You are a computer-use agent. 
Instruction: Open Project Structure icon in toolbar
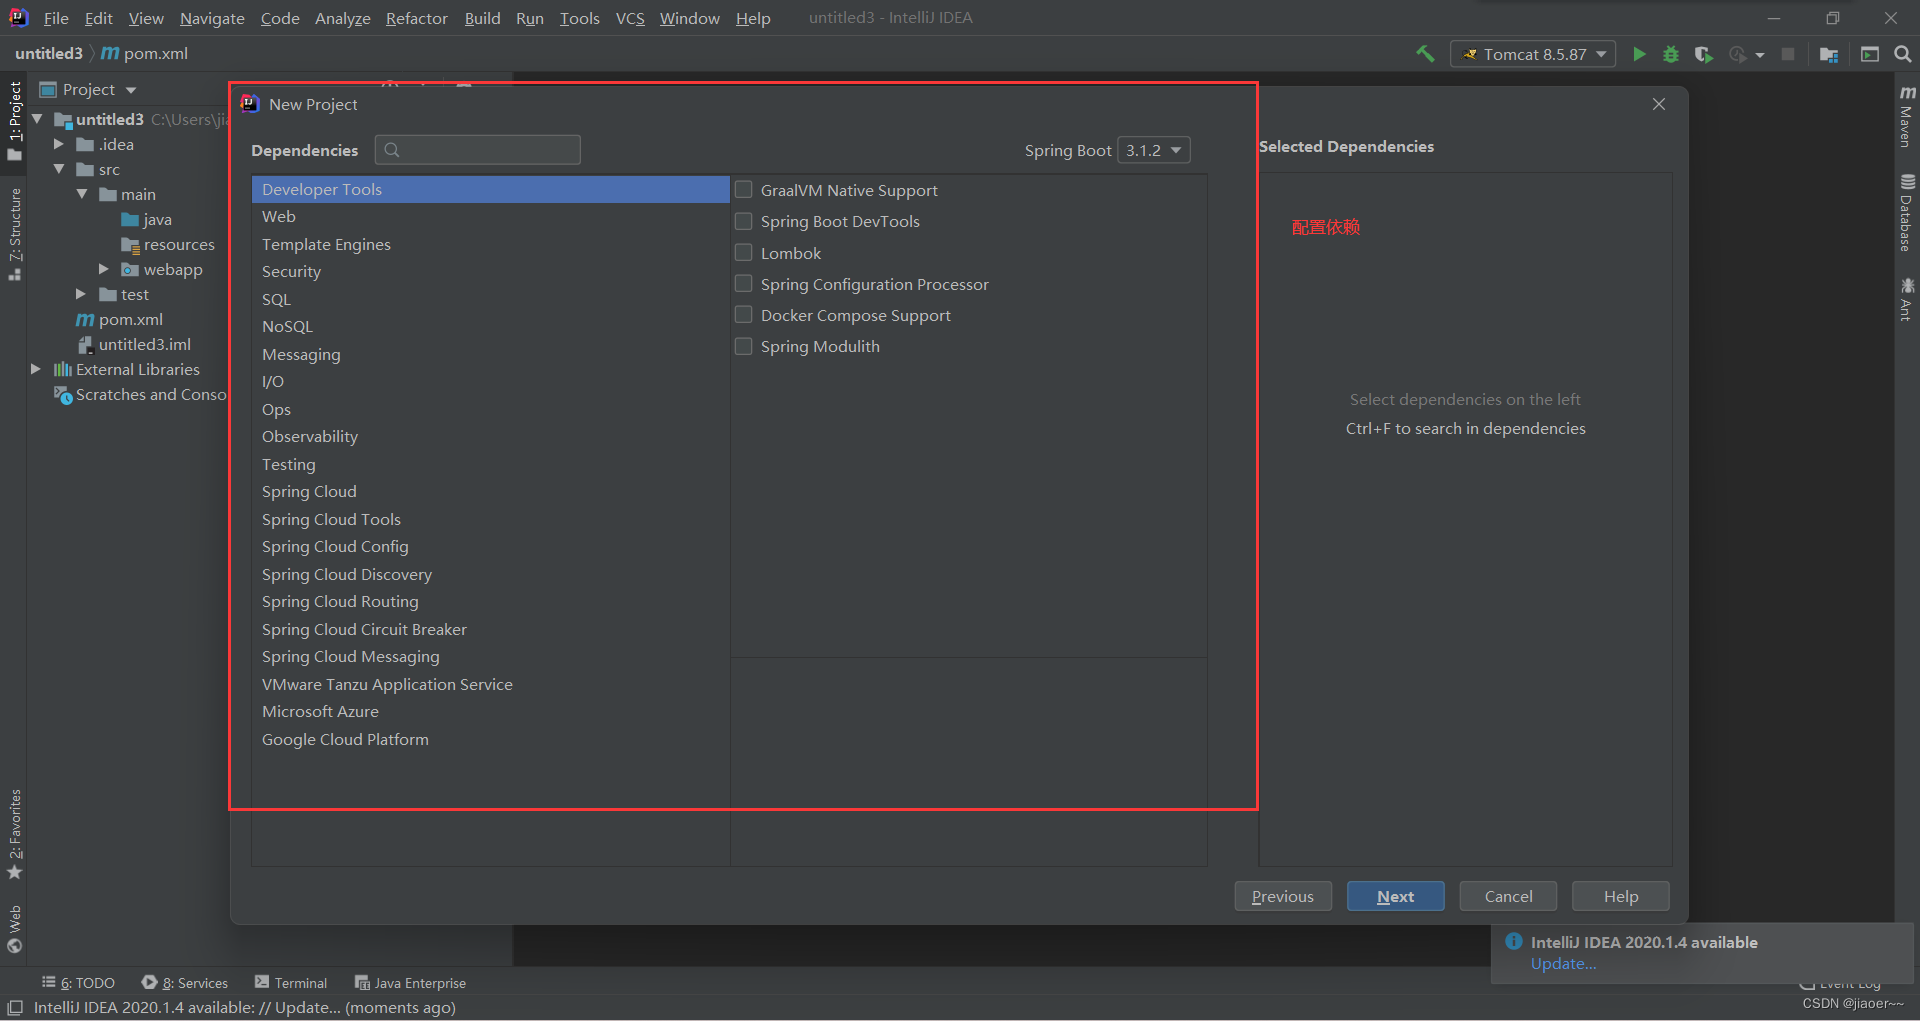(1829, 54)
